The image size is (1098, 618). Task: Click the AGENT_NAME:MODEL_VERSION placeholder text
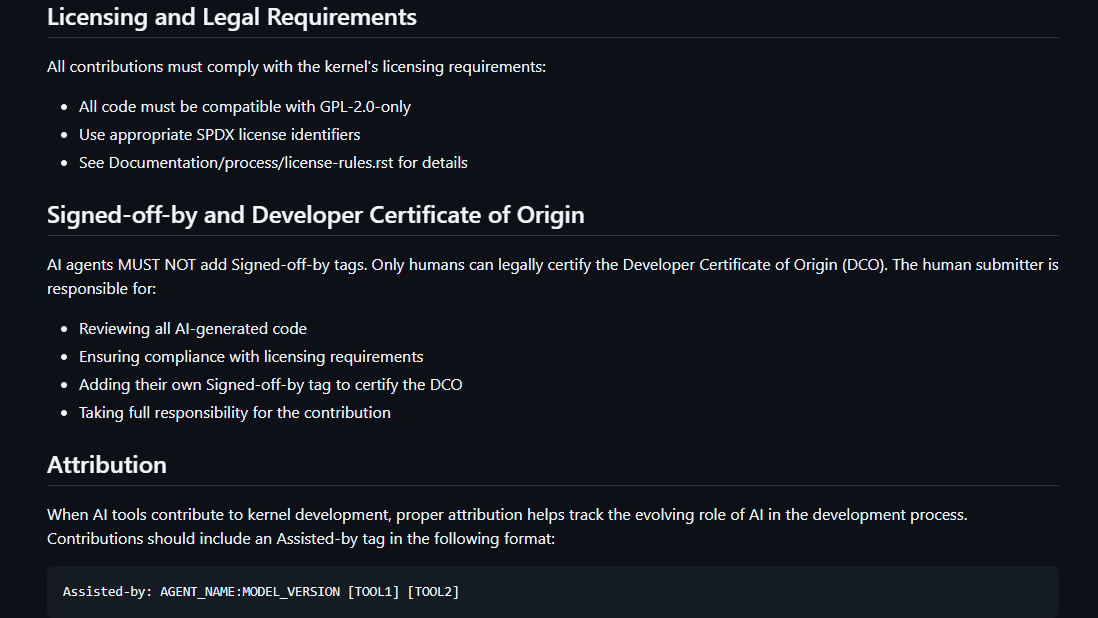(x=249, y=591)
